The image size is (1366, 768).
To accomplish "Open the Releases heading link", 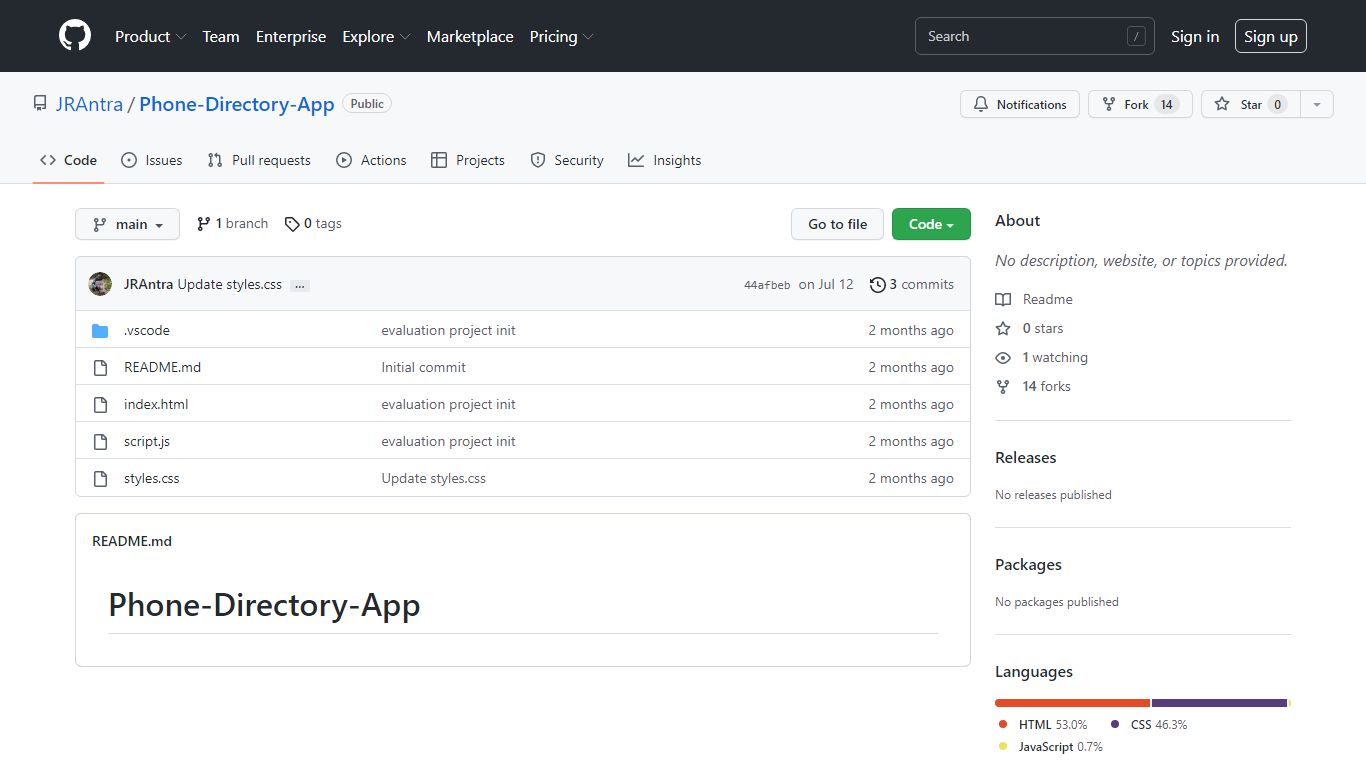I will pyautogui.click(x=1025, y=457).
